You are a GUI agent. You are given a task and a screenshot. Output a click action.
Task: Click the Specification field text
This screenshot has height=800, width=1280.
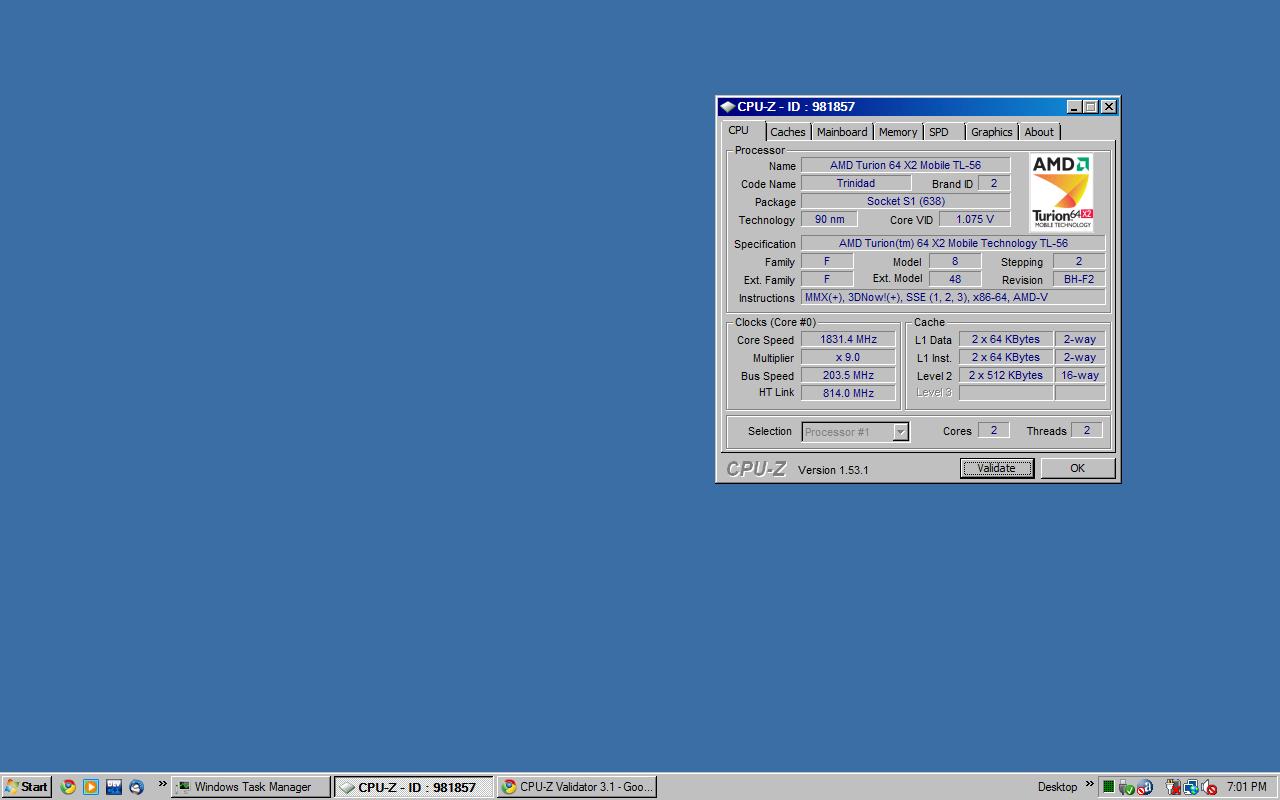[x=953, y=243]
